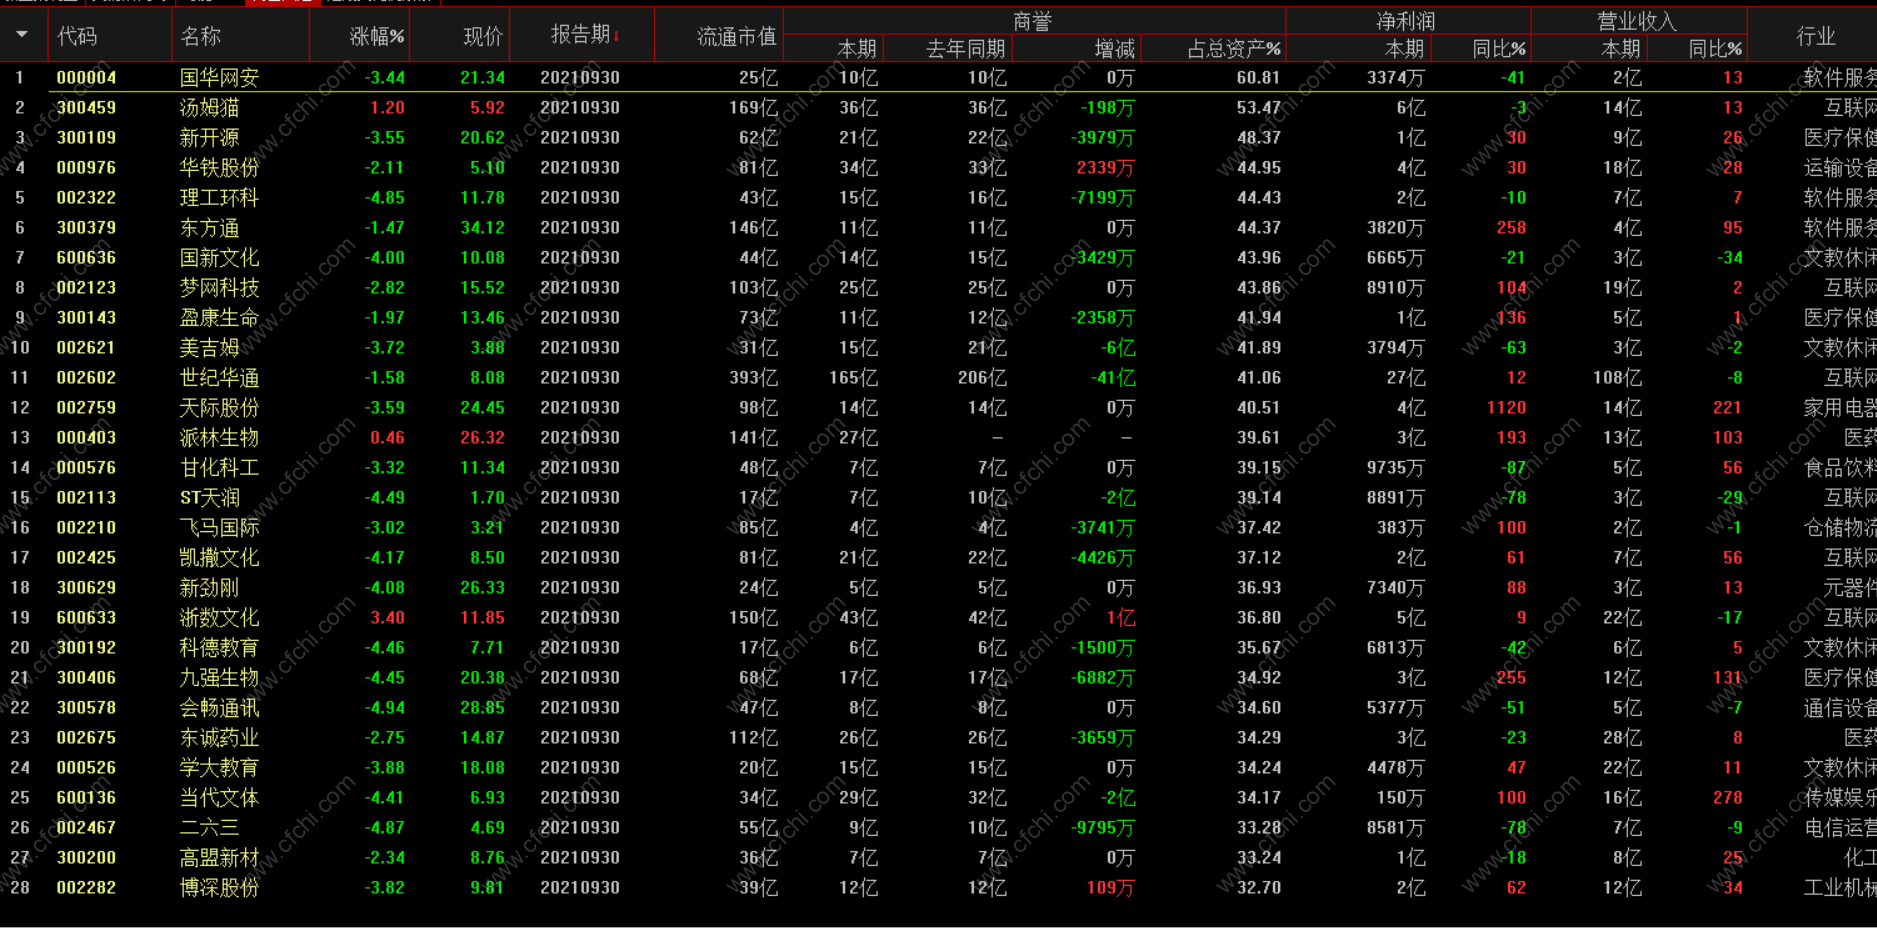Sort by 占总资产% column header
This screenshot has width=1877, height=928.
point(1233,48)
